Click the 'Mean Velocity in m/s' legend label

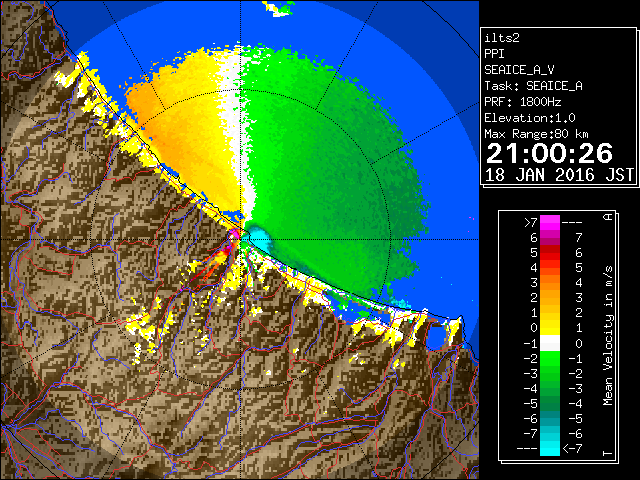[608, 336]
